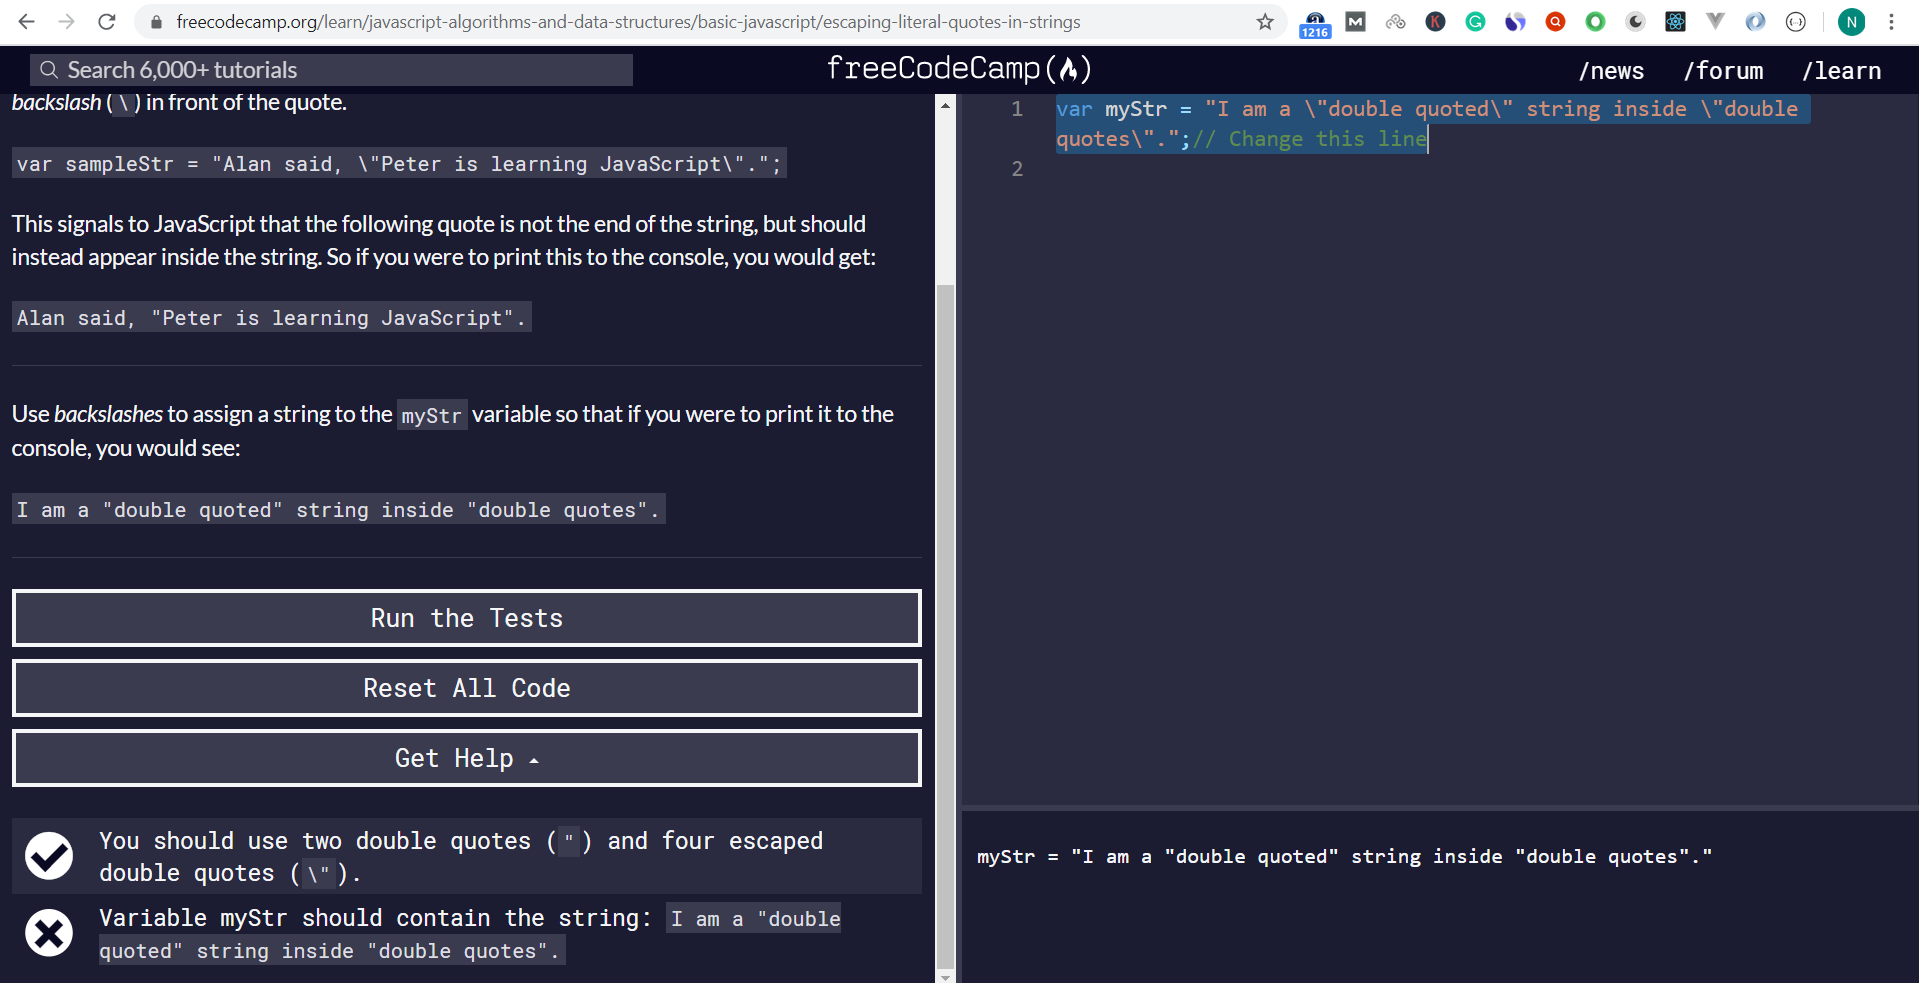Click the search magnifier icon
The image size is (1919, 983).
pyautogui.click(x=48, y=70)
